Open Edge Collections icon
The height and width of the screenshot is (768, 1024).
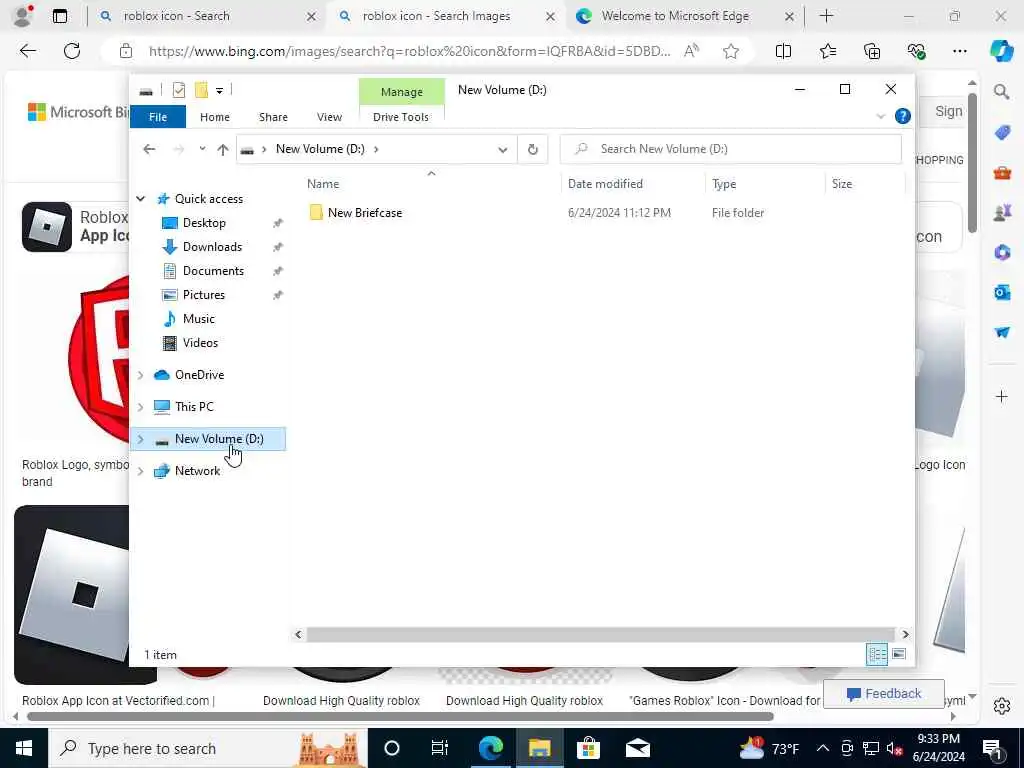point(872,51)
